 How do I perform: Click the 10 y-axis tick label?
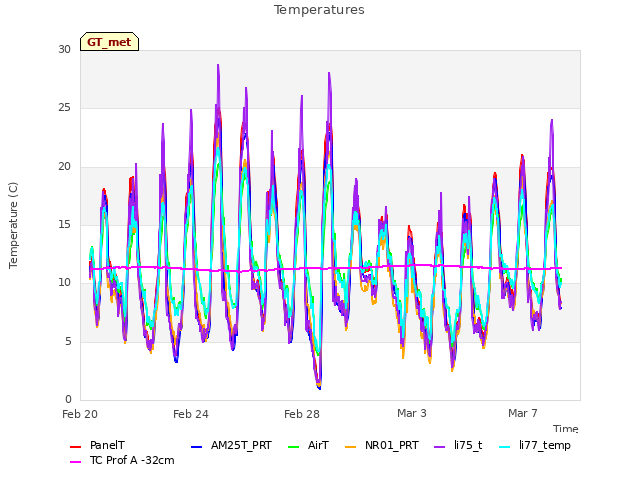pyautogui.click(x=64, y=282)
